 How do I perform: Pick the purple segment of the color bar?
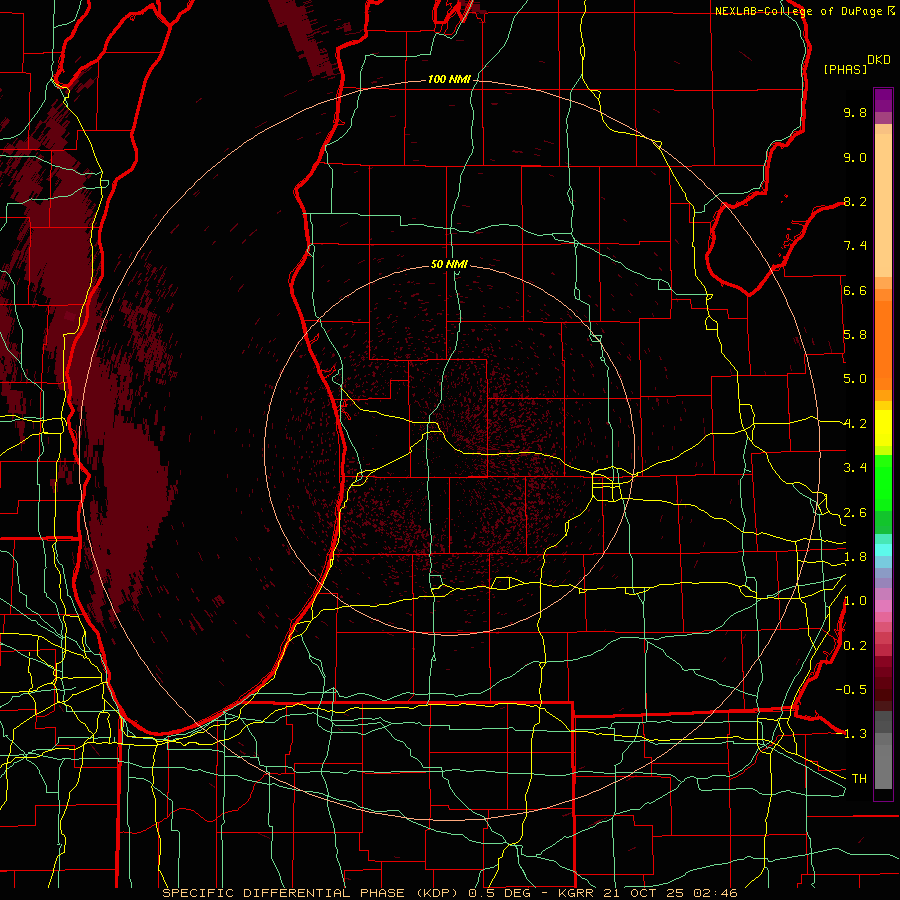(883, 100)
